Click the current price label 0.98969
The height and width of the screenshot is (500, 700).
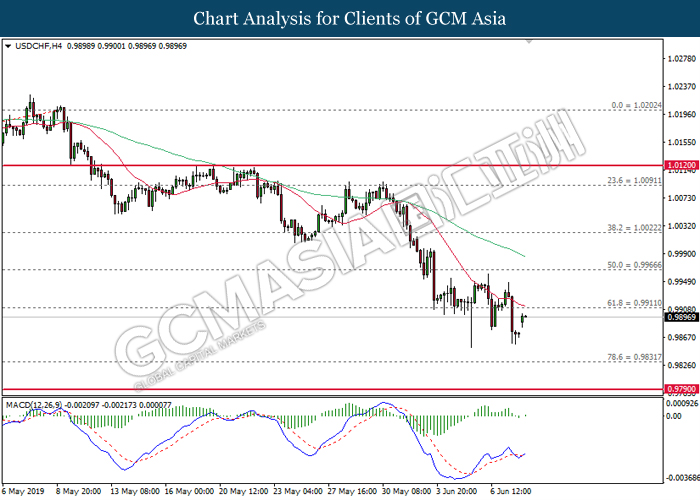681,317
